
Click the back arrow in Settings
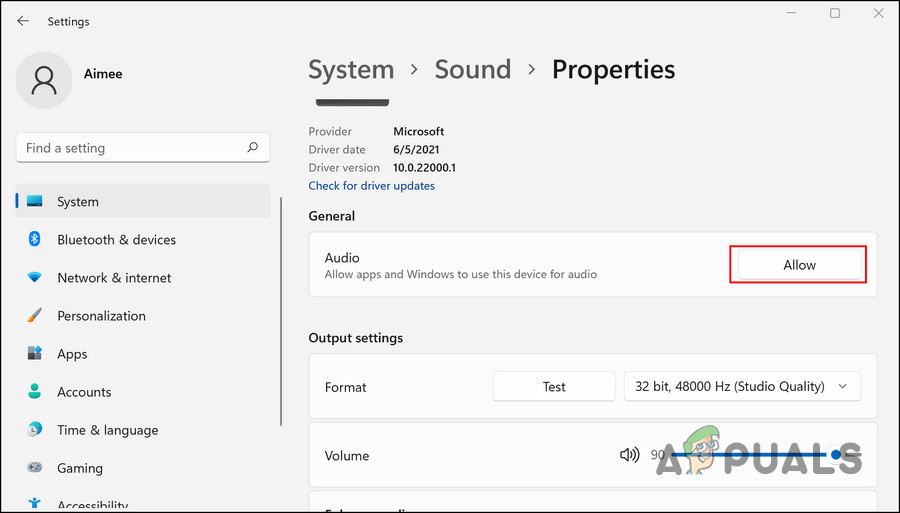click(23, 21)
